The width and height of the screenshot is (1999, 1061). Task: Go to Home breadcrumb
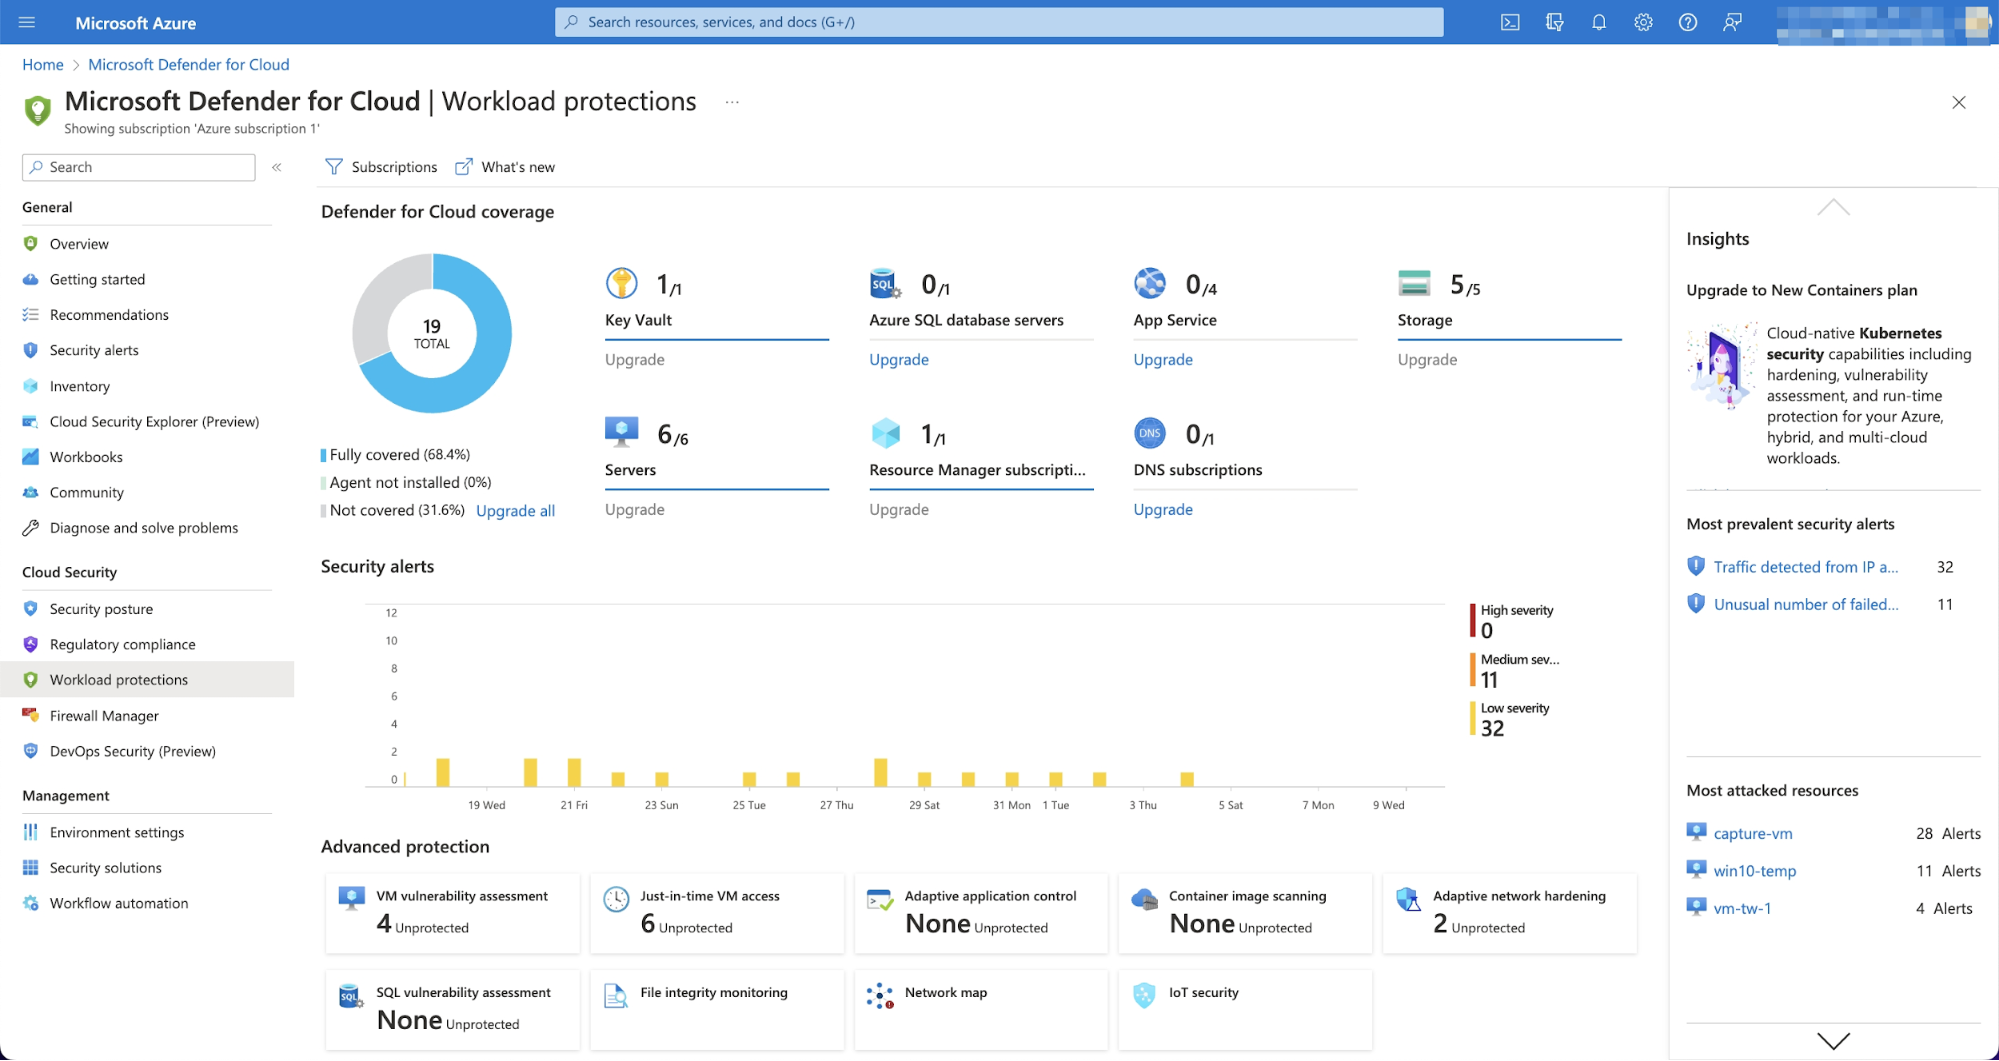tap(43, 65)
